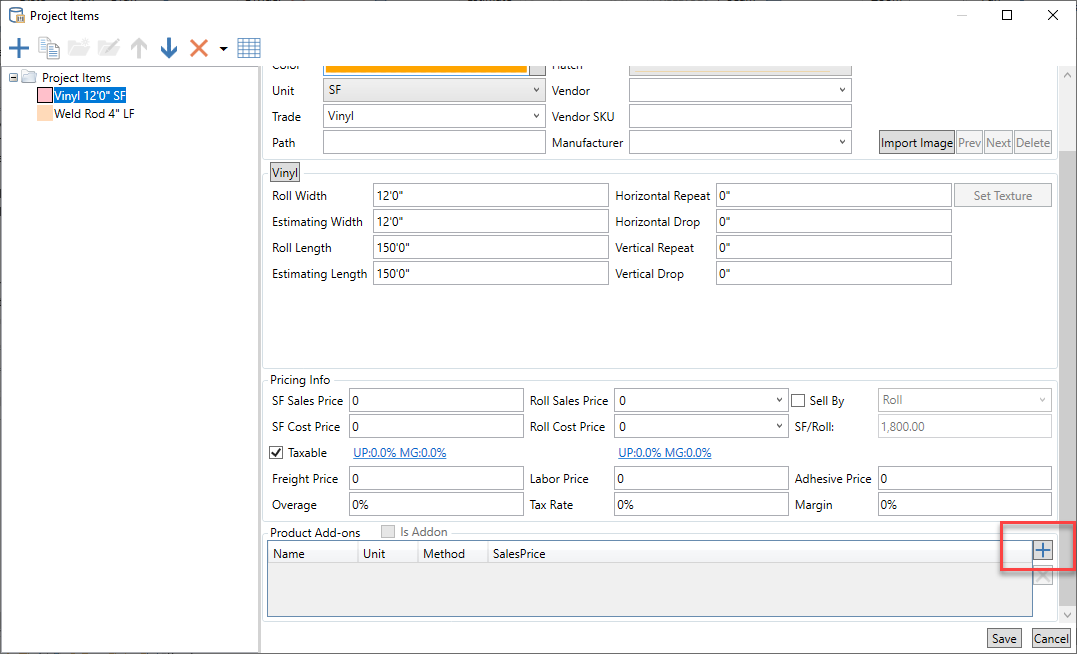Click the Horizontal Drop field
This screenshot has width=1077, height=654.
(834, 221)
